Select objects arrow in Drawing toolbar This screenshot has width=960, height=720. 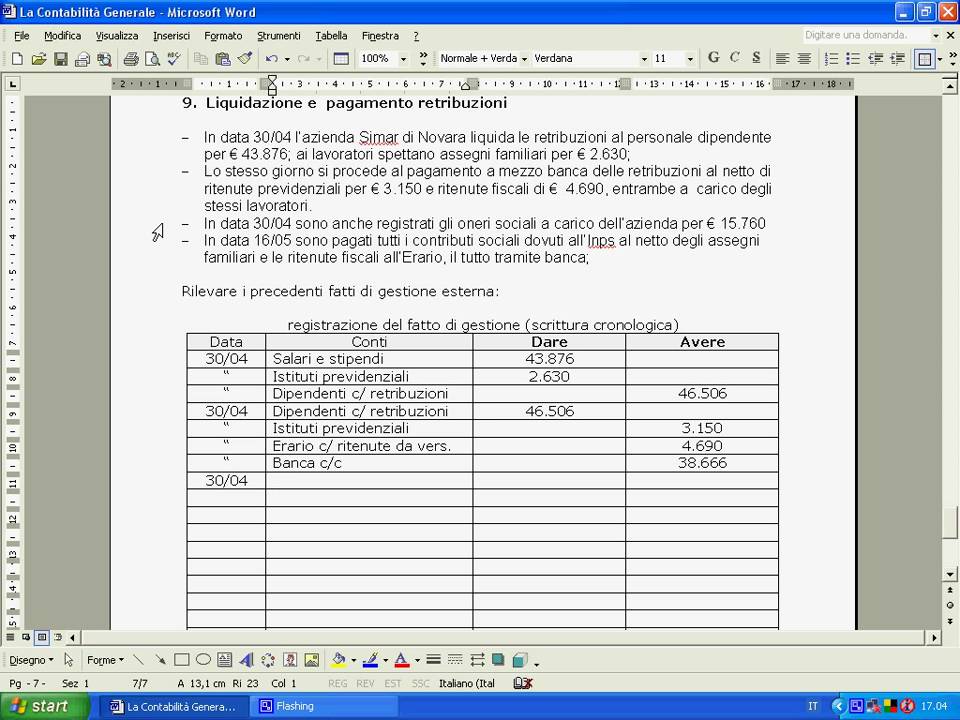tap(69, 660)
